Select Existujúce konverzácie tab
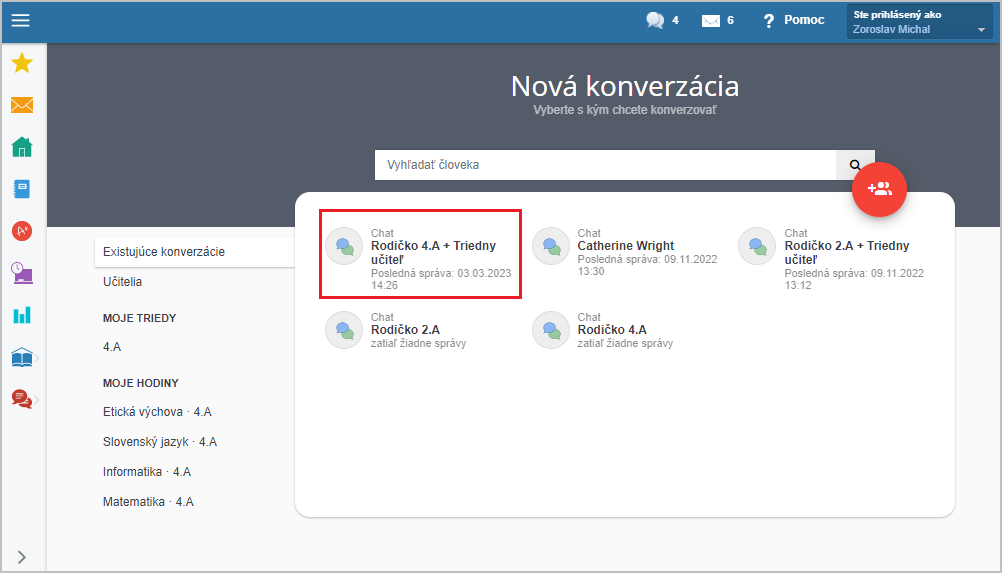This screenshot has height=573, width=1002. pos(194,252)
